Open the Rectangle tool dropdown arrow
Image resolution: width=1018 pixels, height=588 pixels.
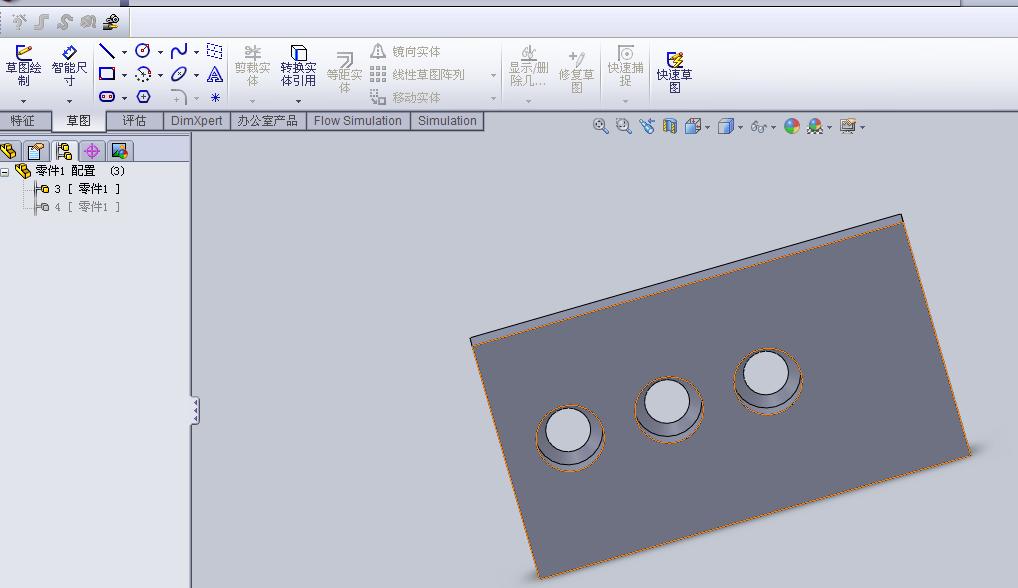pos(124,75)
